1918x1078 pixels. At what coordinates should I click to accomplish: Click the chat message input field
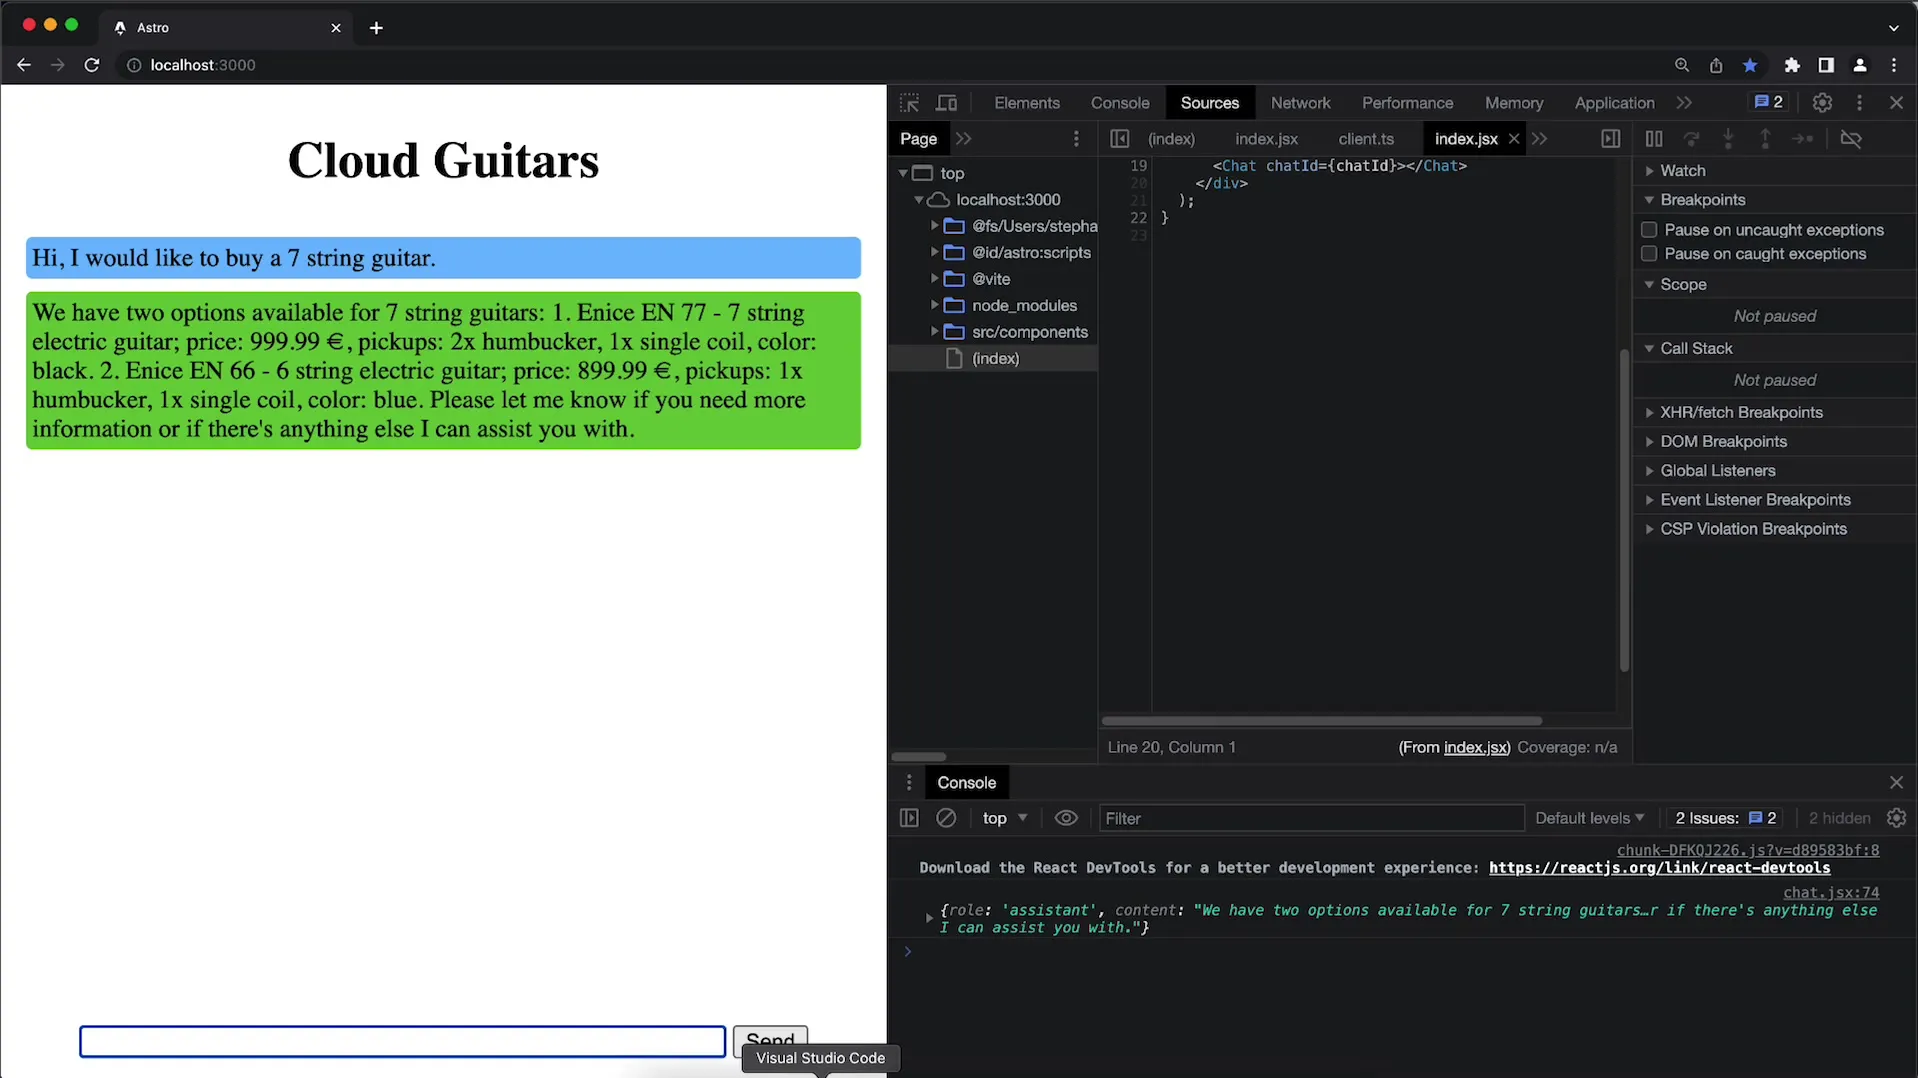coord(402,1041)
